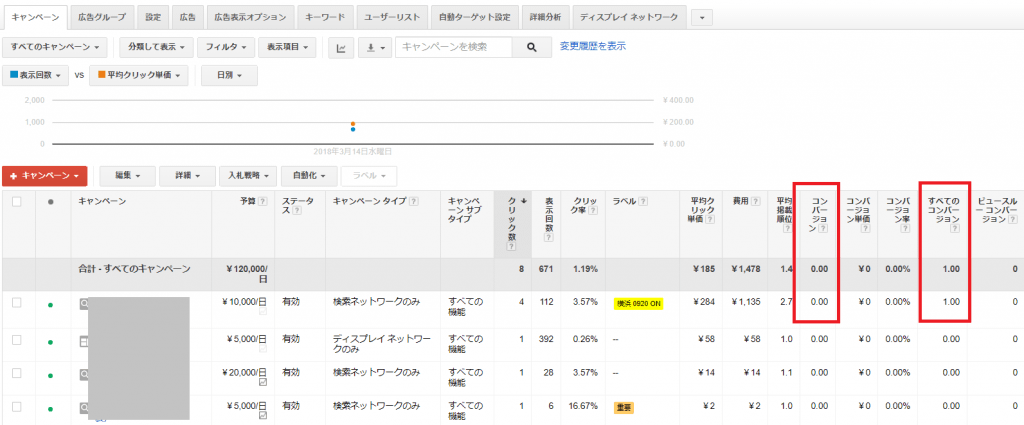Click help icon beside キャンペーン タイプ header
This screenshot has height=425, width=1024.
click(414, 202)
